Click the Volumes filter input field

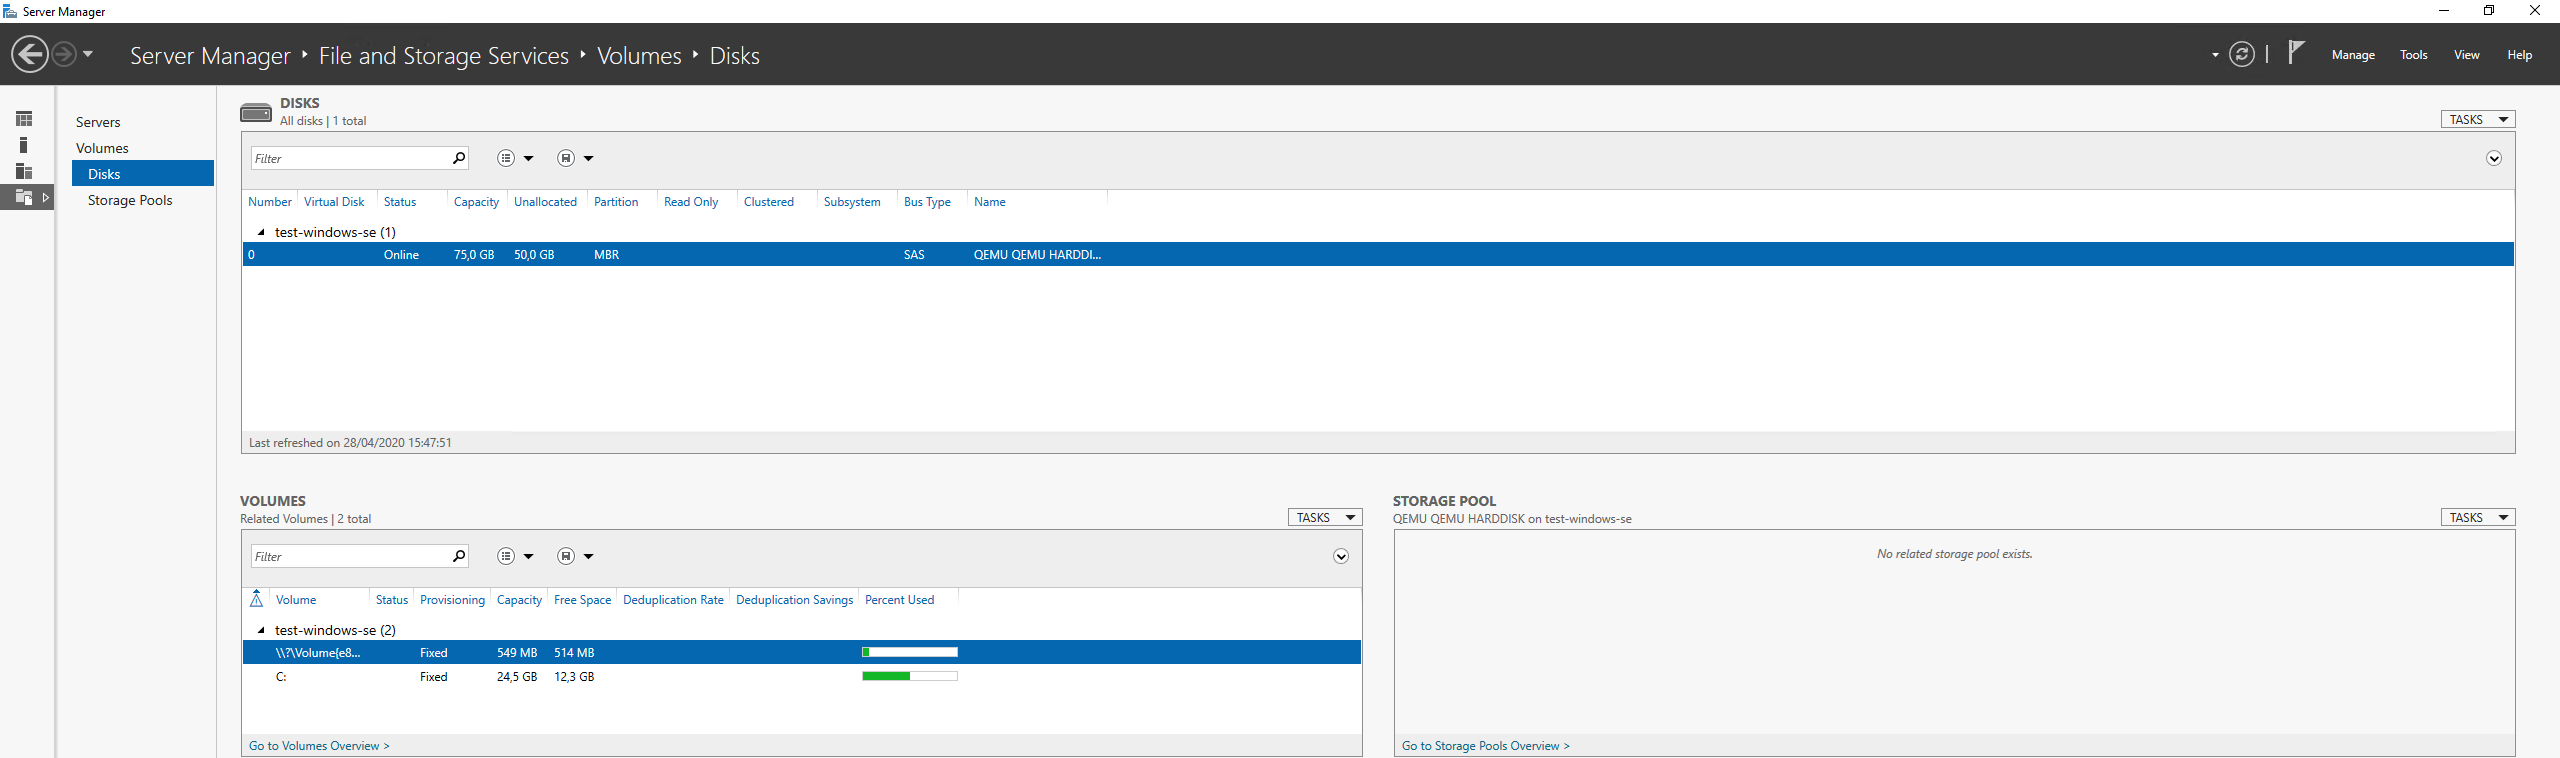click(x=350, y=556)
